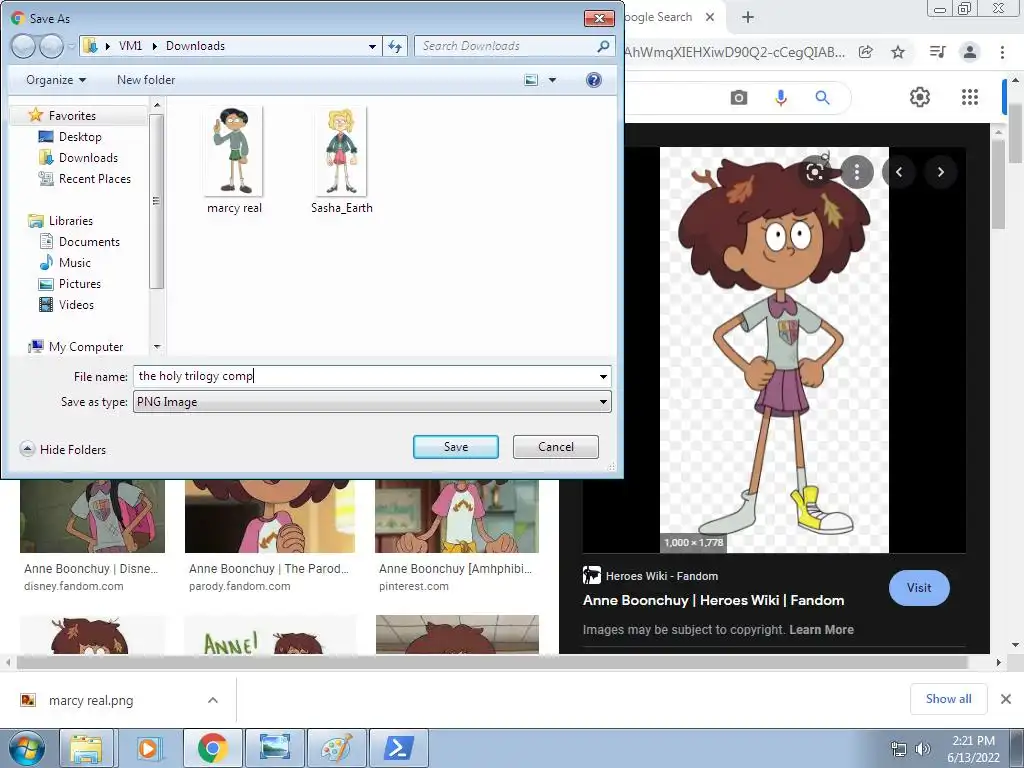Open the Save as type dropdown

pos(372,402)
